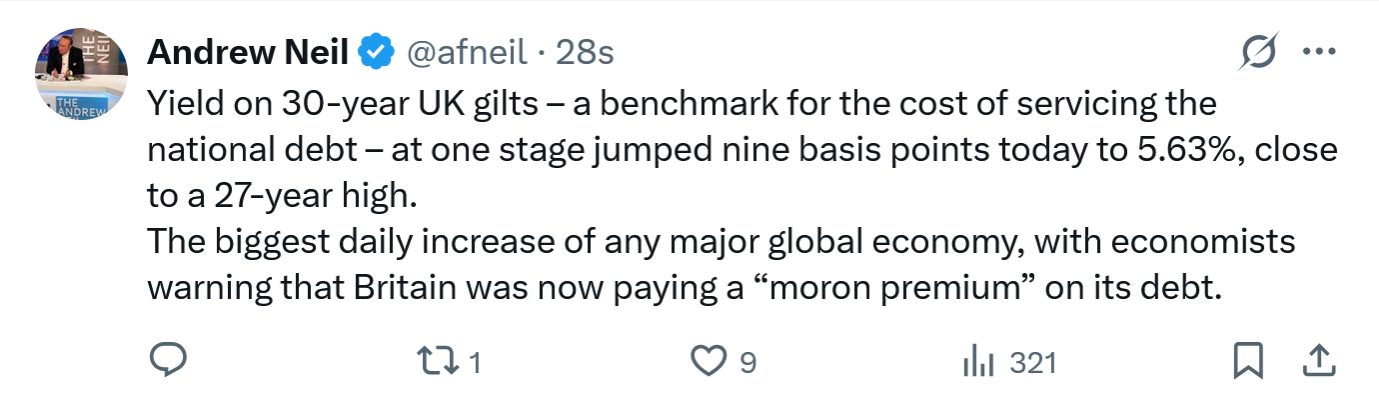Click the Andrew Neil display name
The width and height of the screenshot is (1379, 410).
[x=247, y=52]
